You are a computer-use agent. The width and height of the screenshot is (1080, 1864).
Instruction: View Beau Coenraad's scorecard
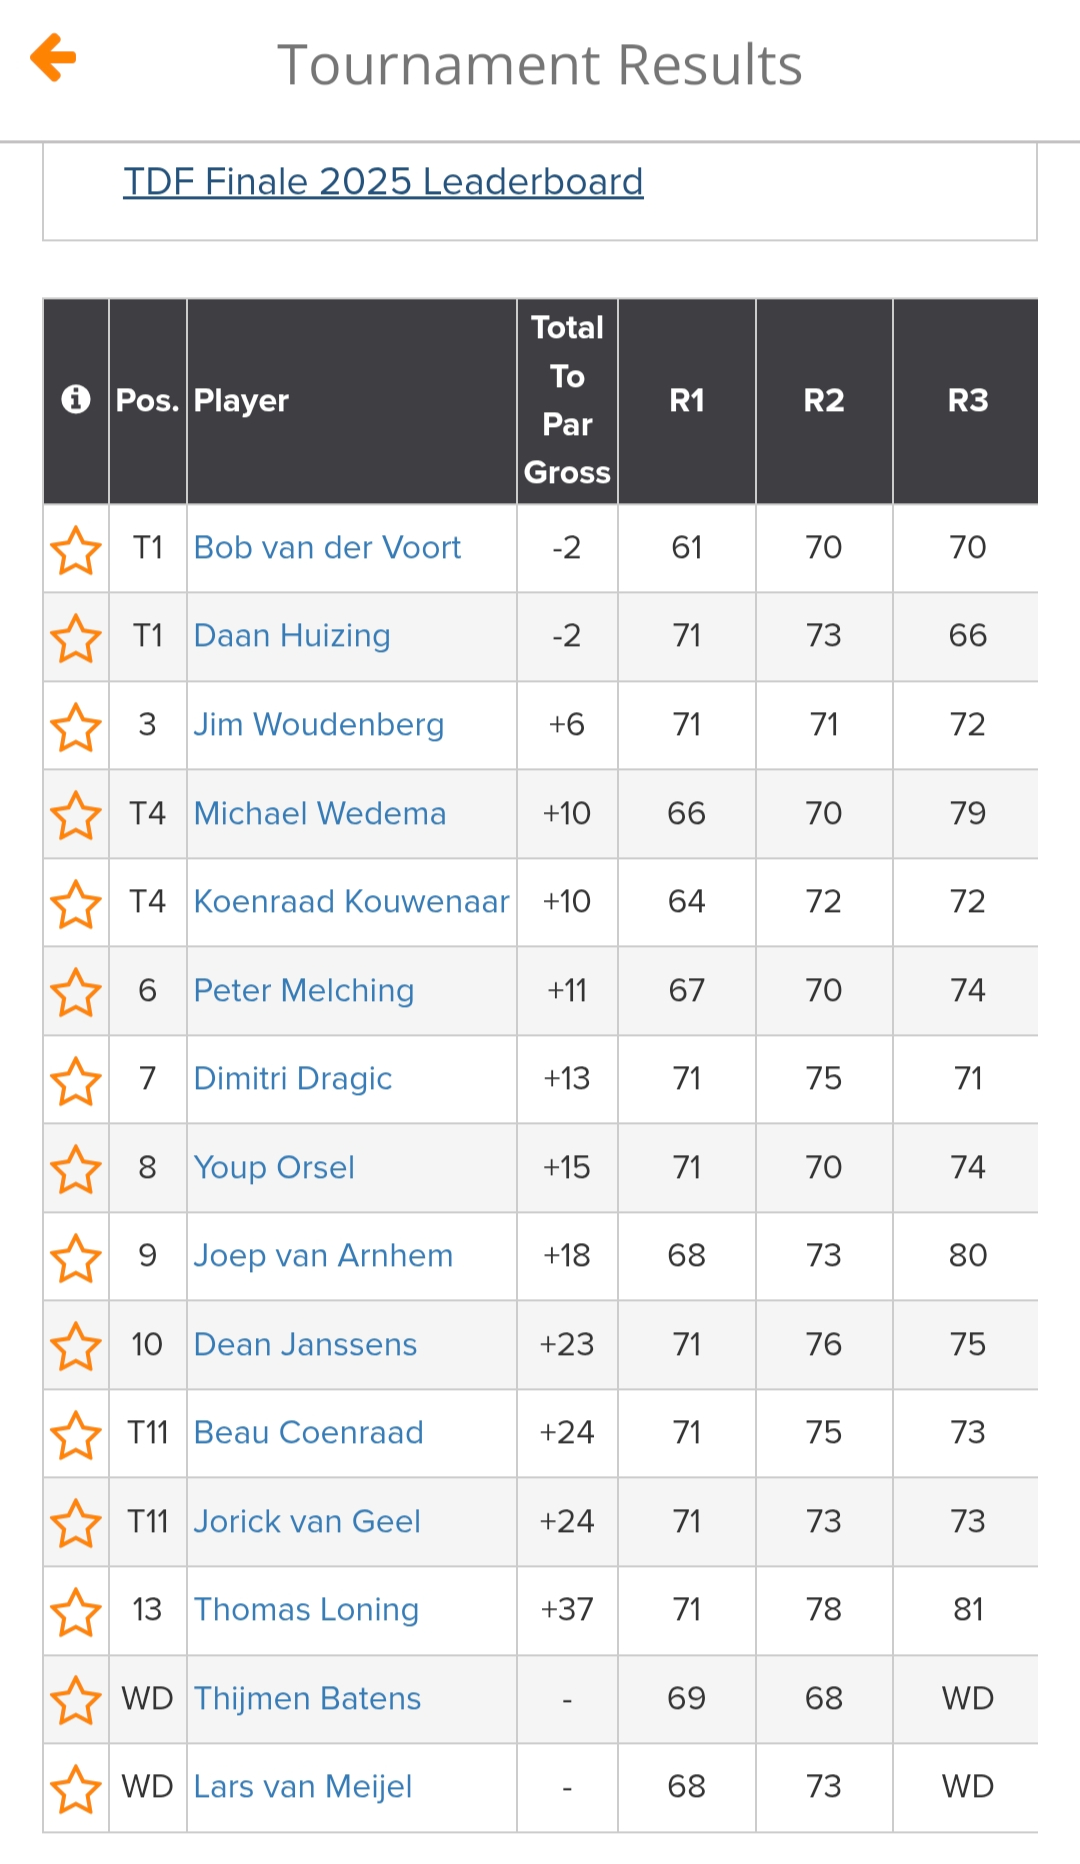308,1433
